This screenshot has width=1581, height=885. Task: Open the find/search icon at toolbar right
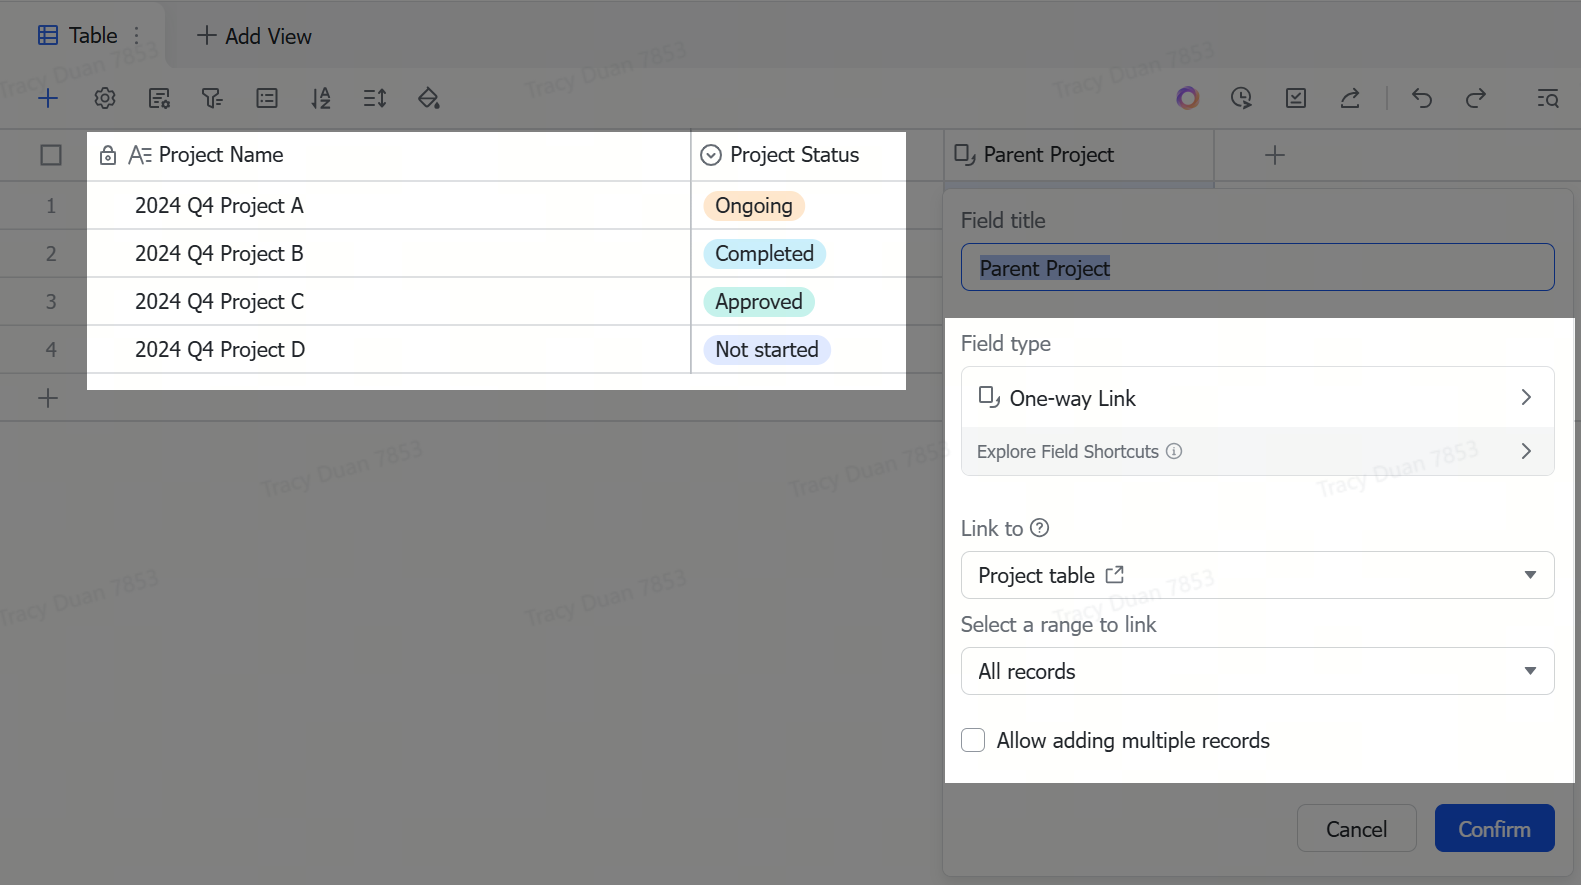pyautogui.click(x=1548, y=98)
